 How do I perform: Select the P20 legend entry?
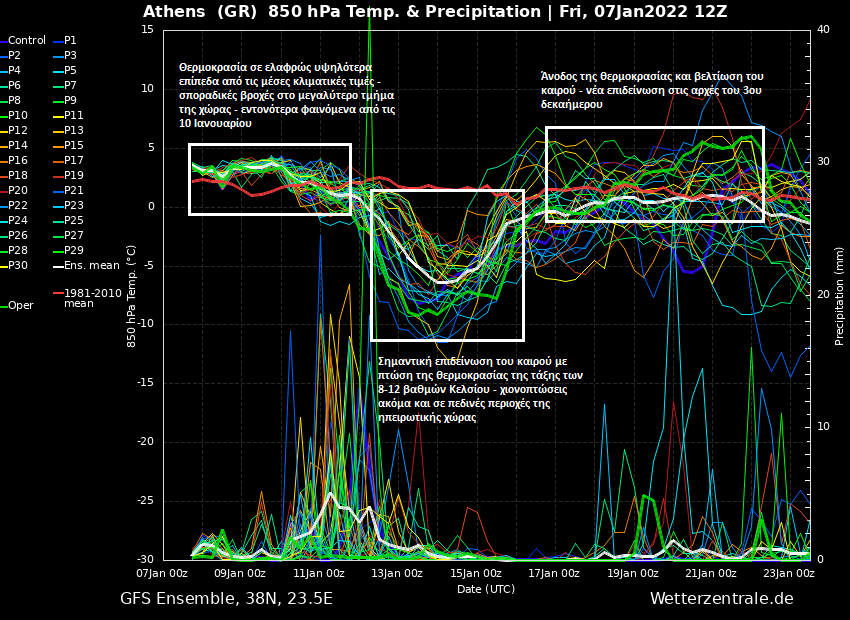[x=18, y=191]
